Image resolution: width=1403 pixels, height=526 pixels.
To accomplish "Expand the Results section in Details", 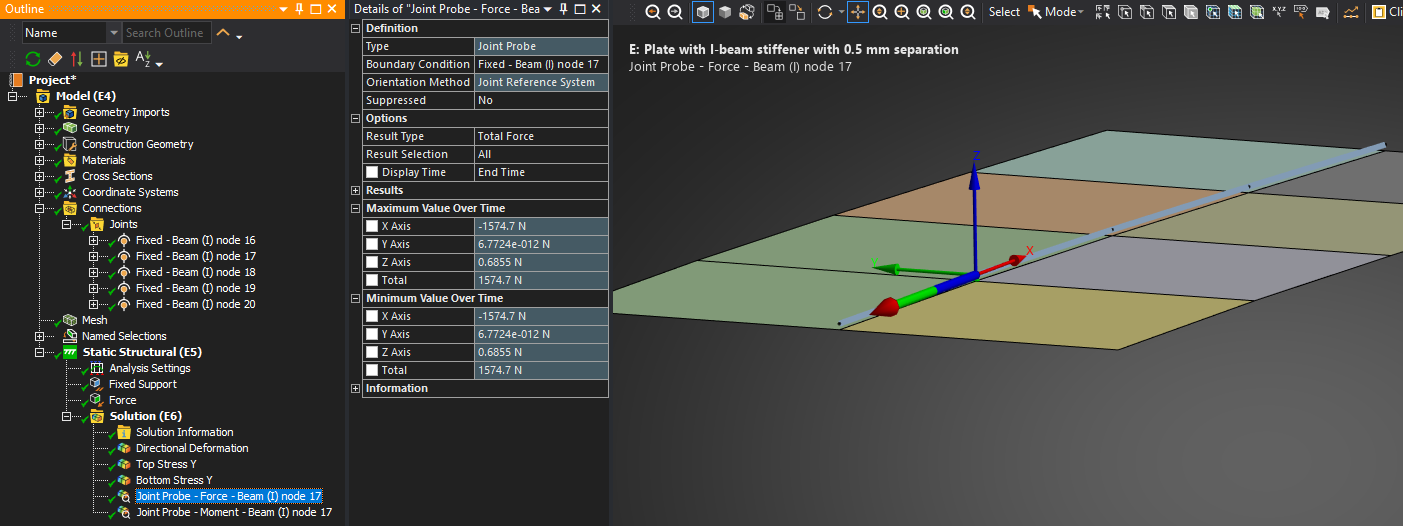I will (x=356, y=191).
